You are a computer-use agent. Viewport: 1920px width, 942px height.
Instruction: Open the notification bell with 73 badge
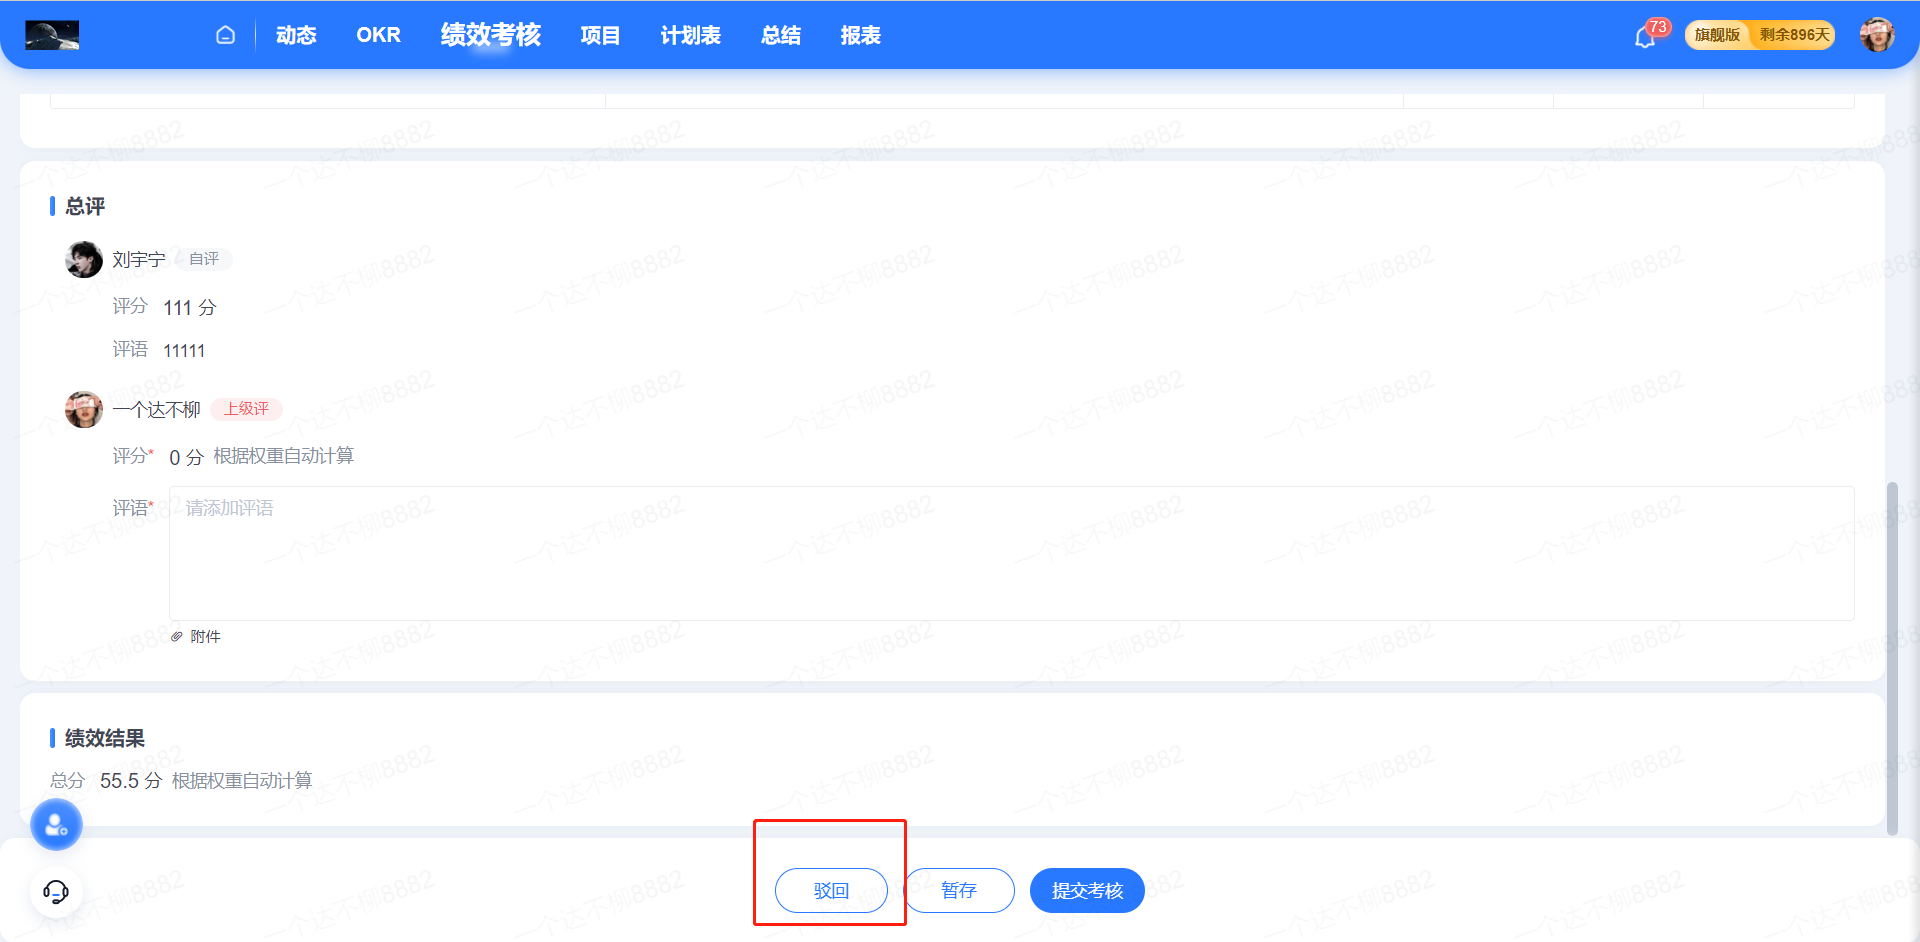click(1645, 37)
